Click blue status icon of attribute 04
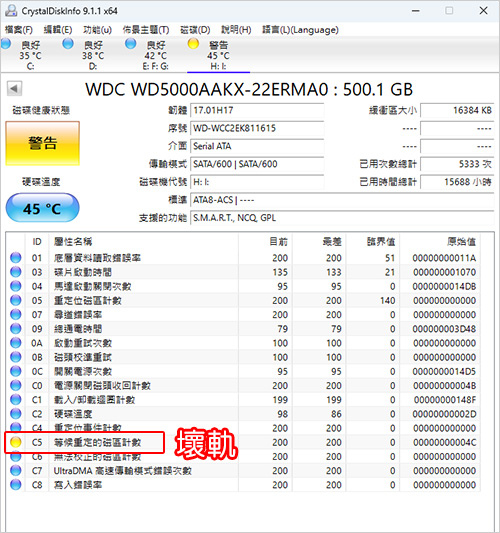Image resolution: width=500 pixels, height=533 pixels. [16, 286]
